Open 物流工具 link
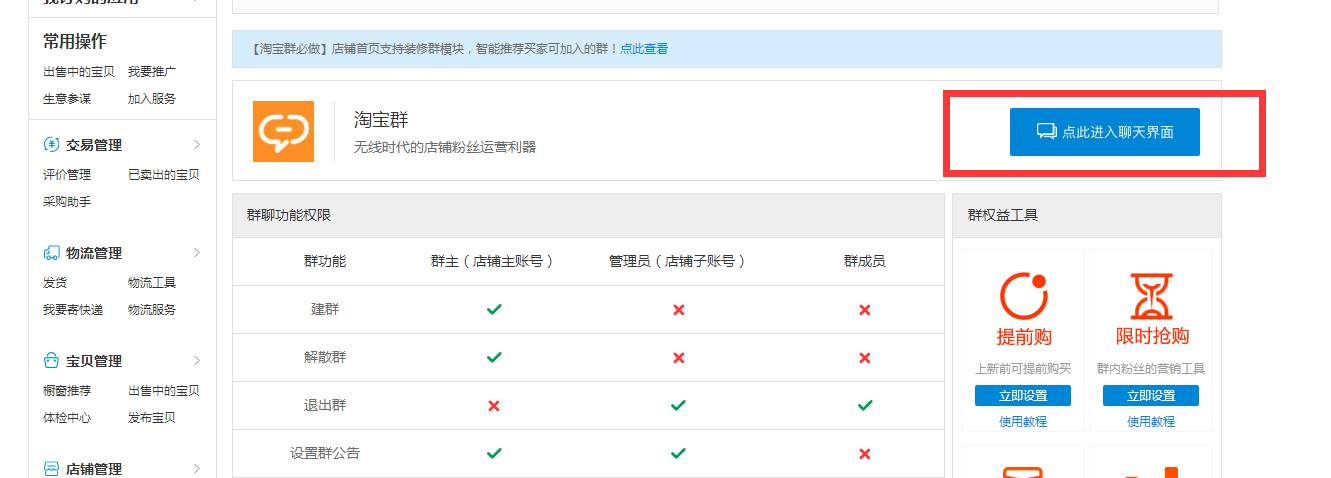The width and height of the screenshot is (1331, 478). (x=152, y=283)
